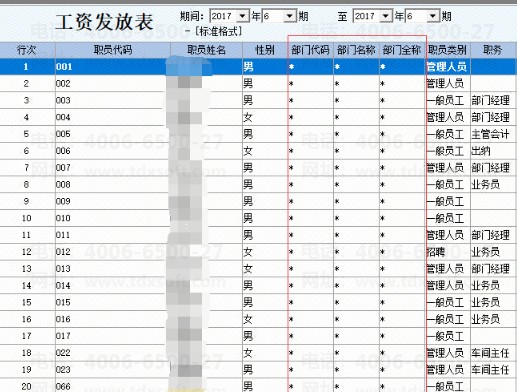Click the end period field showing 6
This screenshot has width=517, height=392.
click(x=416, y=16)
